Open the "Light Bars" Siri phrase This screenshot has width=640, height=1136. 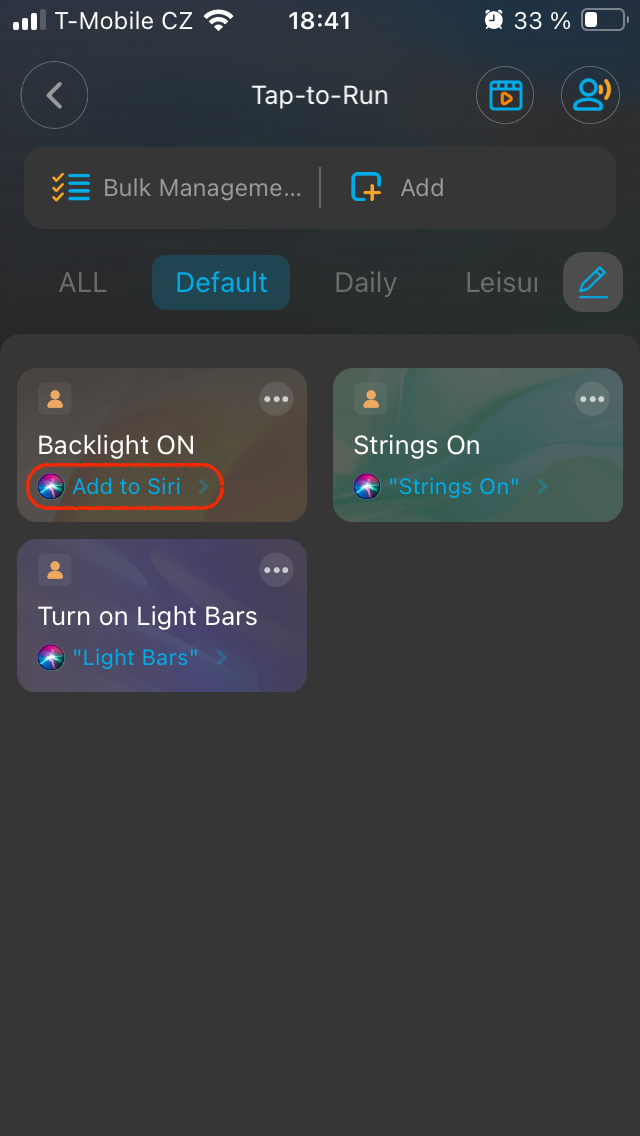(135, 658)
